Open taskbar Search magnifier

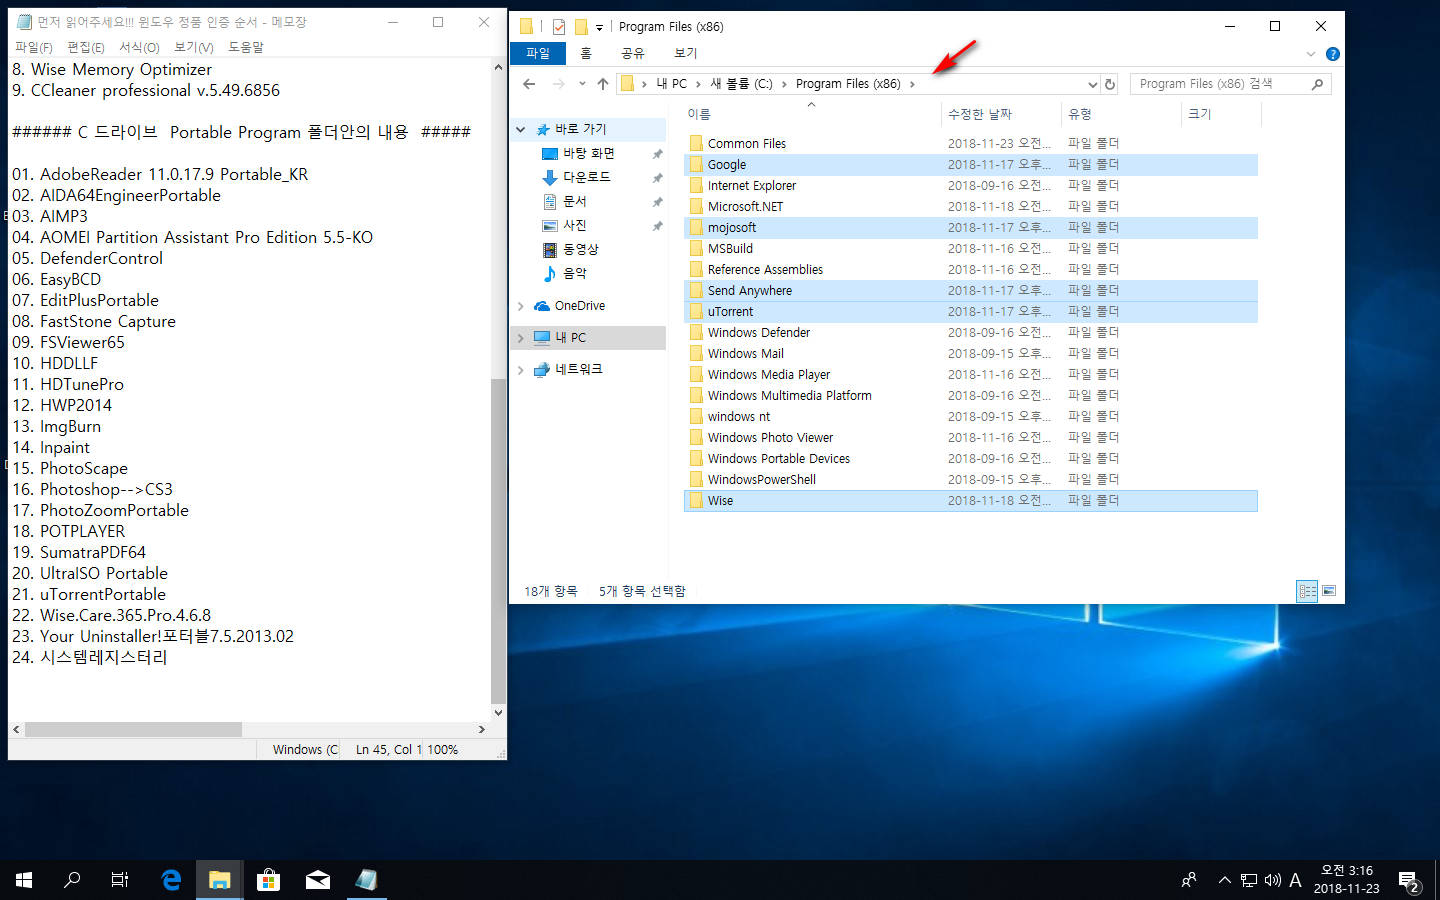click(72, 880)
